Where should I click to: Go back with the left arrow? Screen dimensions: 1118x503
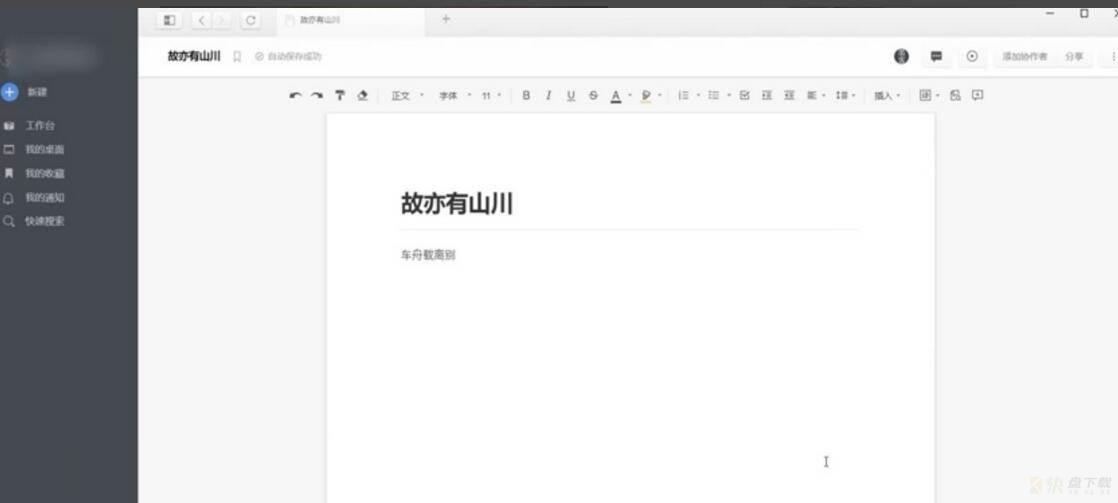[201, 20]
